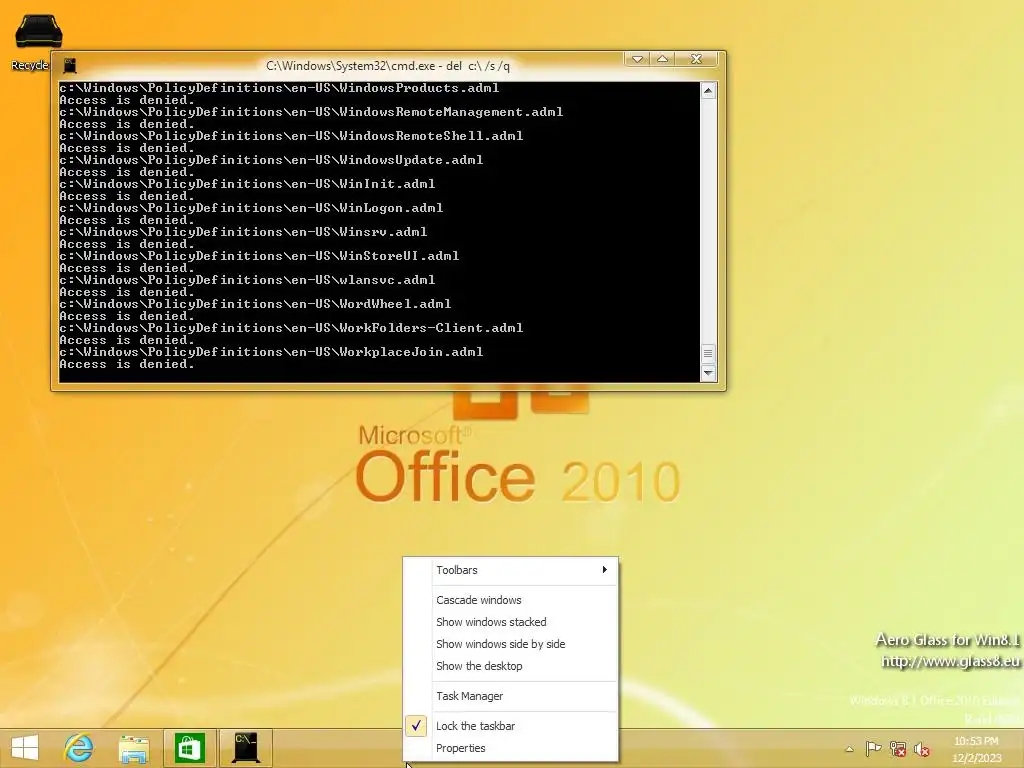
Task: Click the cmd.exe window title text
Action: (388, 66)
